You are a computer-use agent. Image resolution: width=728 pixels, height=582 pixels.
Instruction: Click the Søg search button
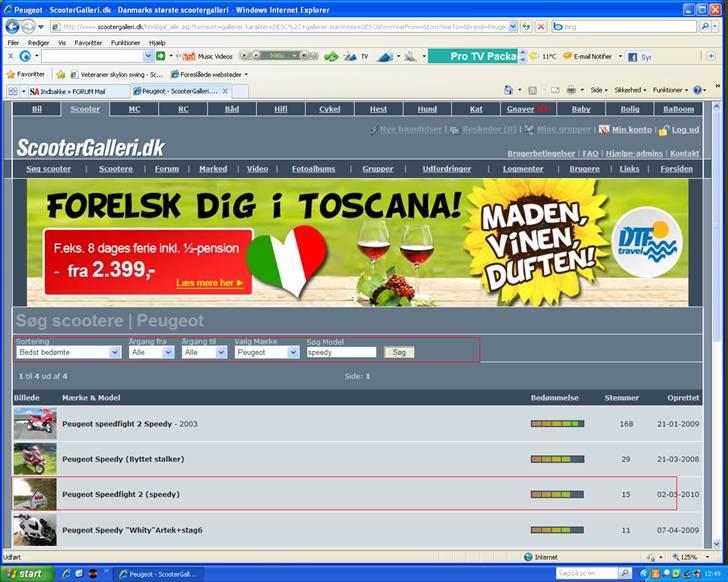point(398,352)
